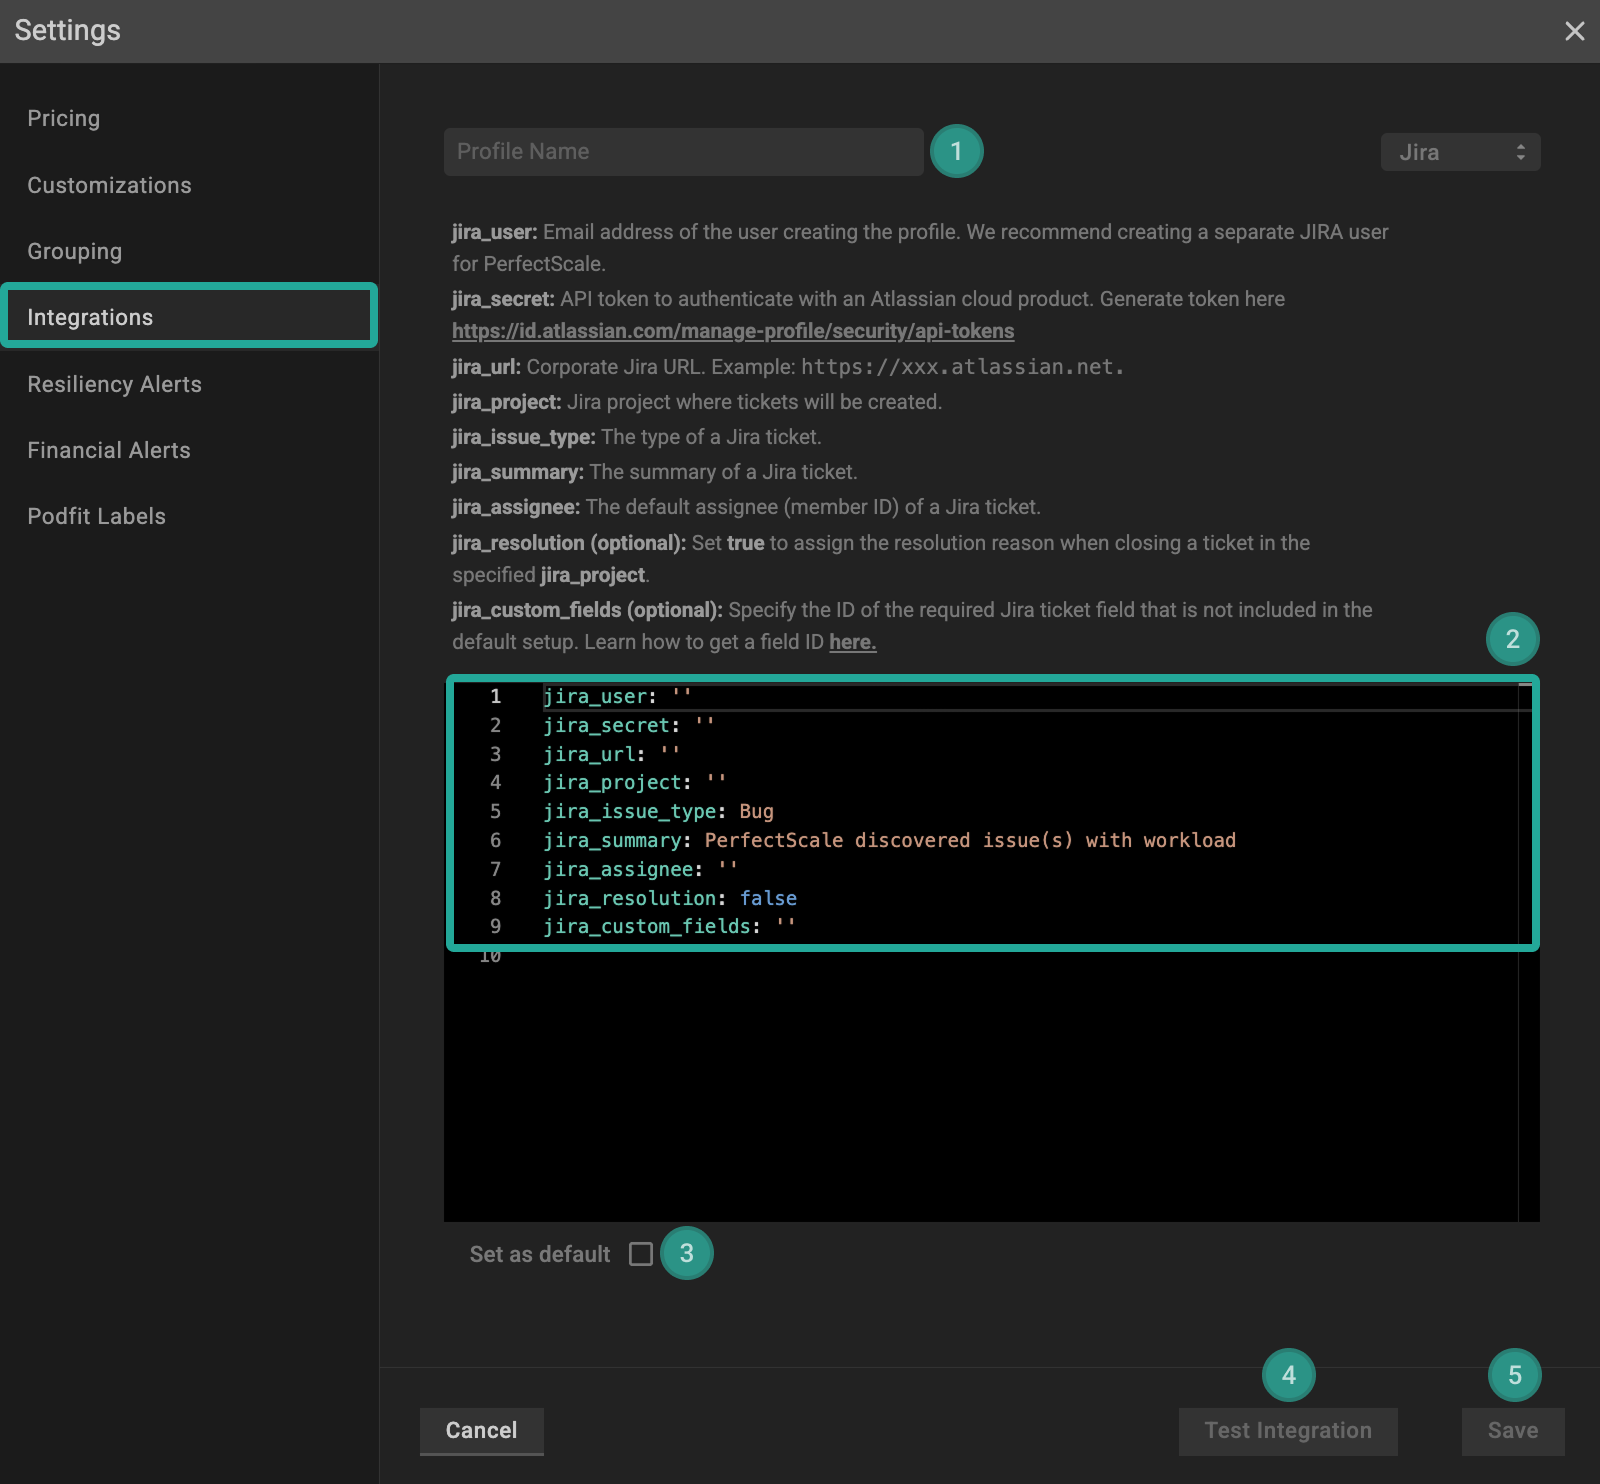Click the numbered badge 4 marker
The width and height of the screenshot is (1600, 1484).
tap(1288, 1375)
